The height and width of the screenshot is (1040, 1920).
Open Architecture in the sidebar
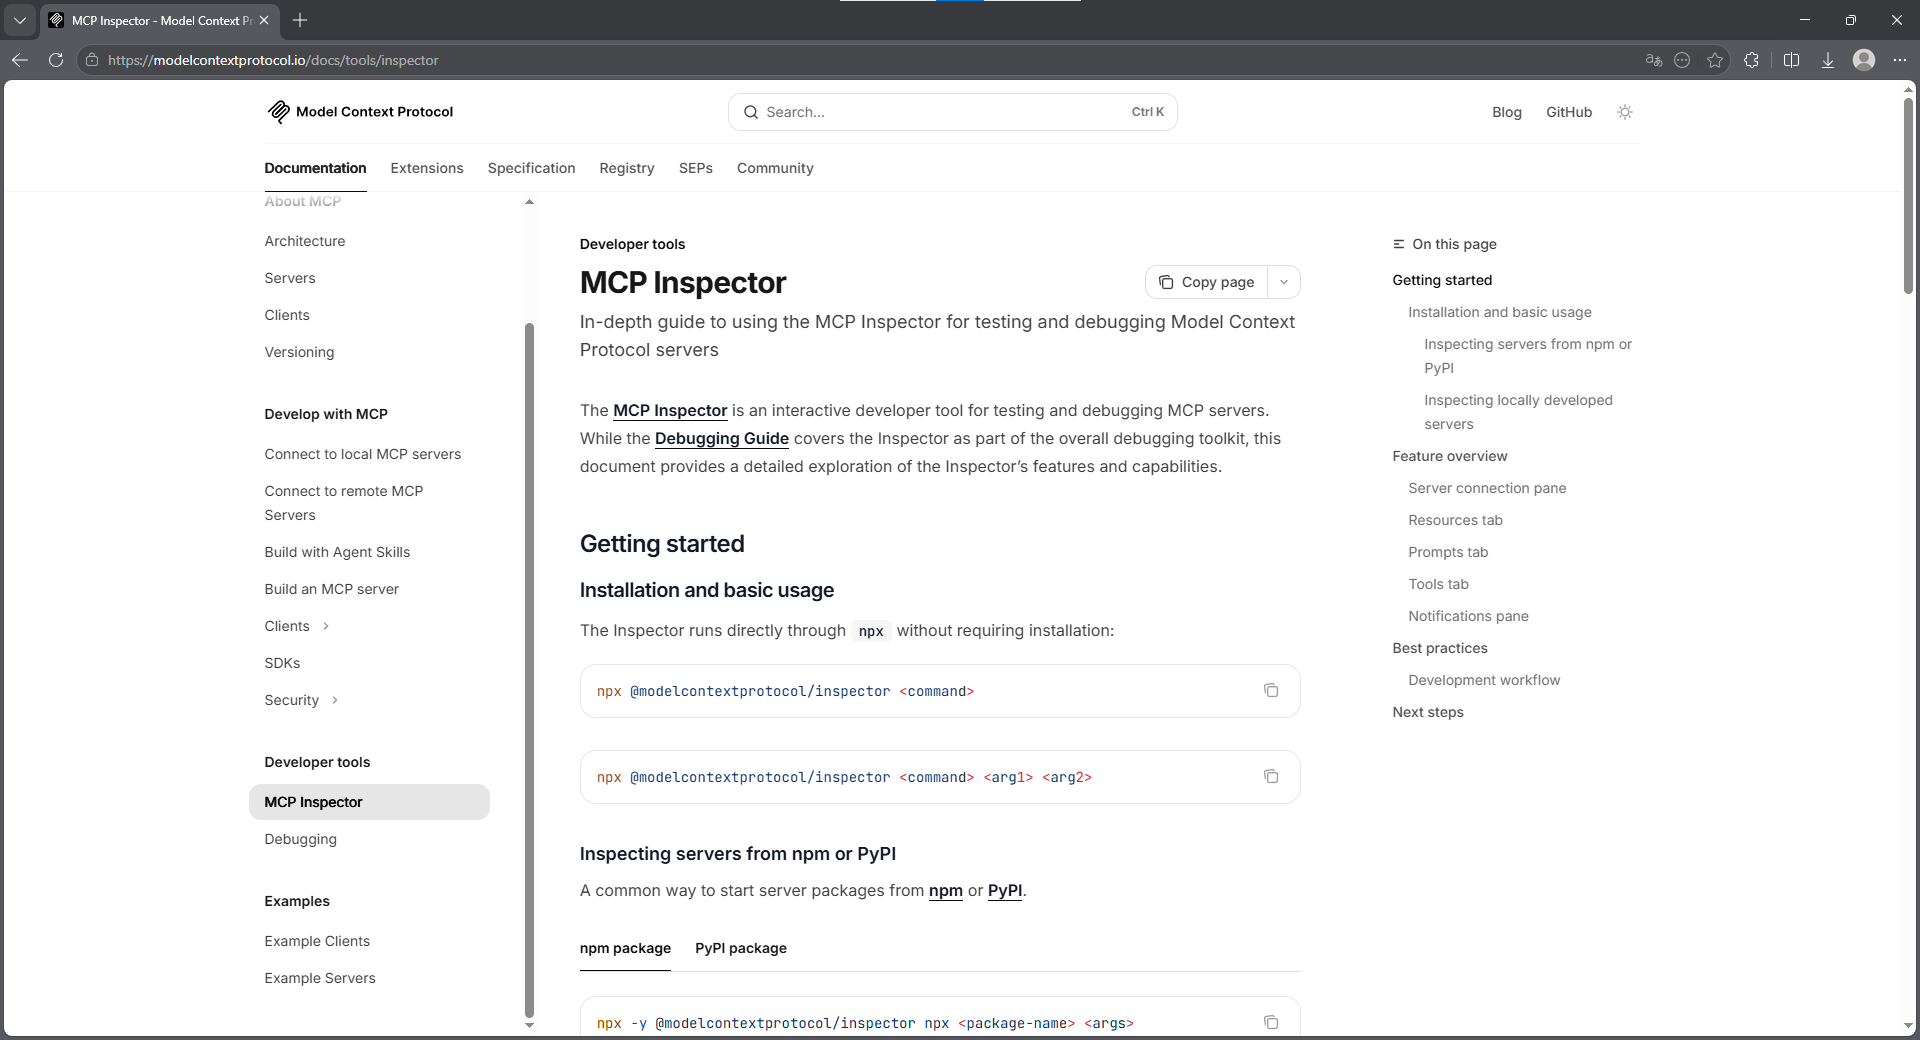coord(305,241)
